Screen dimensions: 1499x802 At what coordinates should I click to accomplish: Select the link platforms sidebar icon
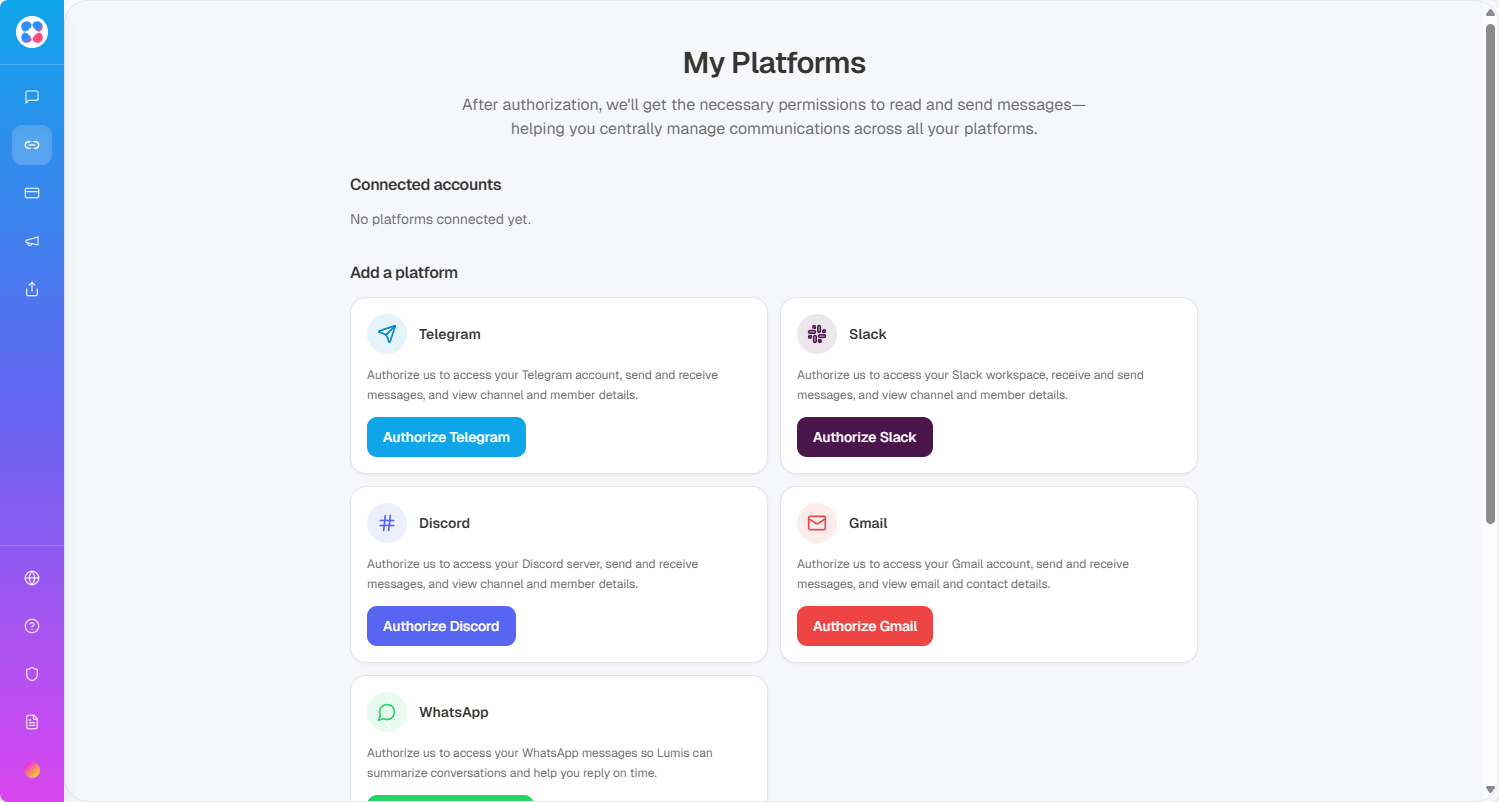click(32, 145)
